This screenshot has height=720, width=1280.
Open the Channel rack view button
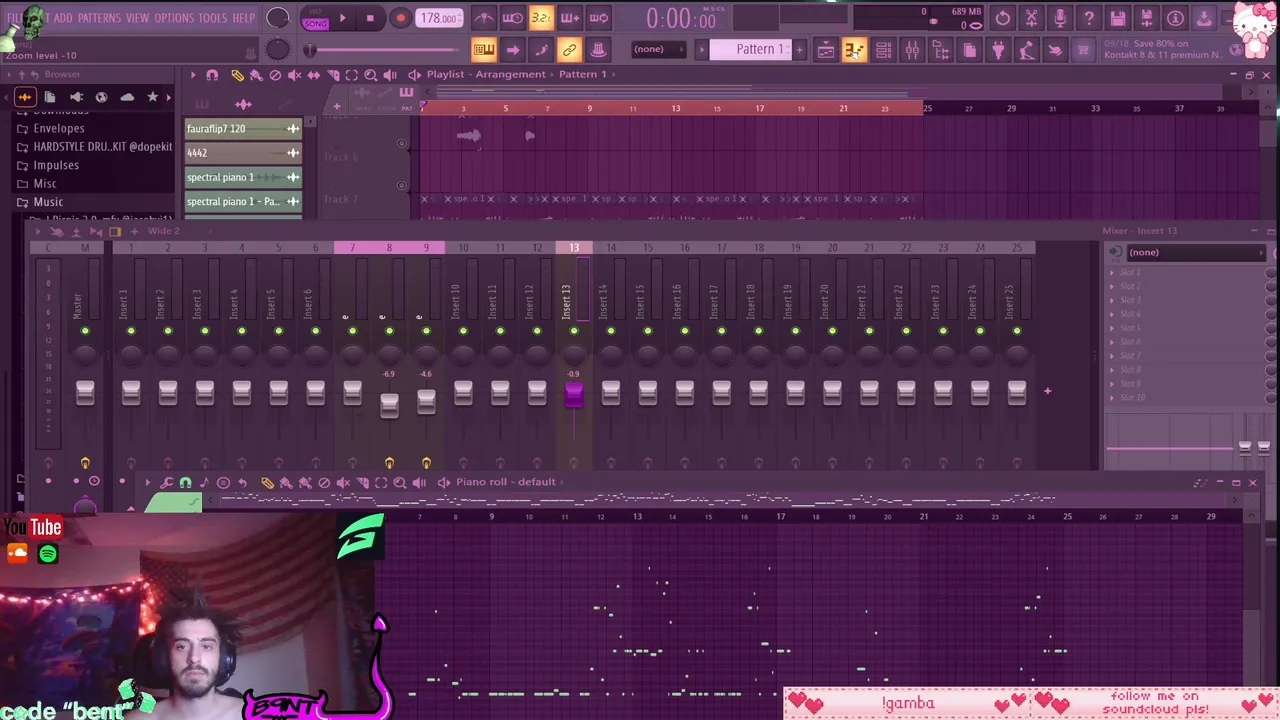883,50
